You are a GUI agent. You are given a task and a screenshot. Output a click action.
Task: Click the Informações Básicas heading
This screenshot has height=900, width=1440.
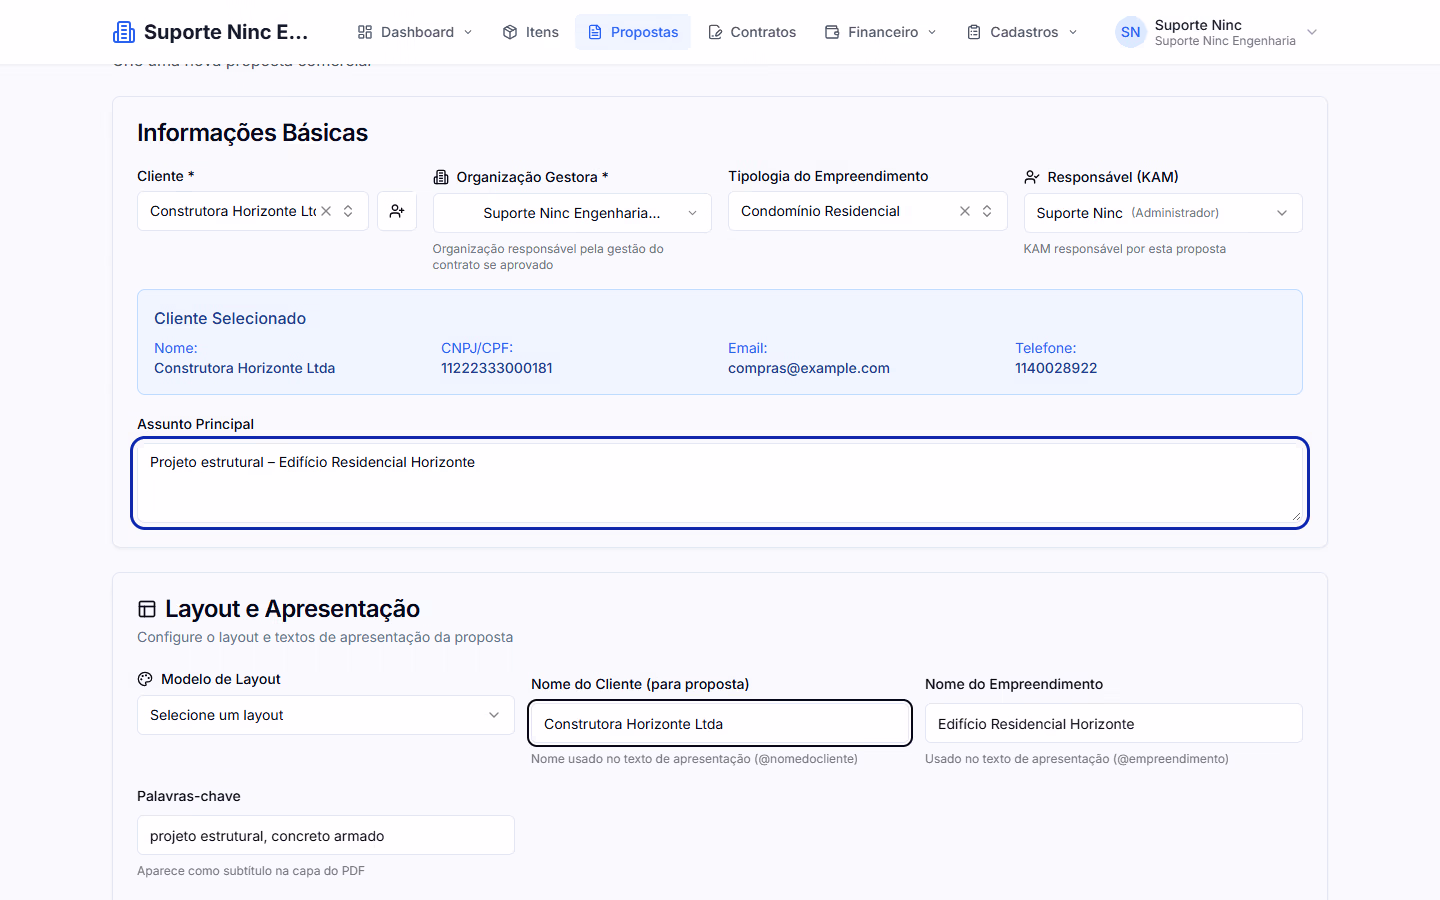coord(252,133)
